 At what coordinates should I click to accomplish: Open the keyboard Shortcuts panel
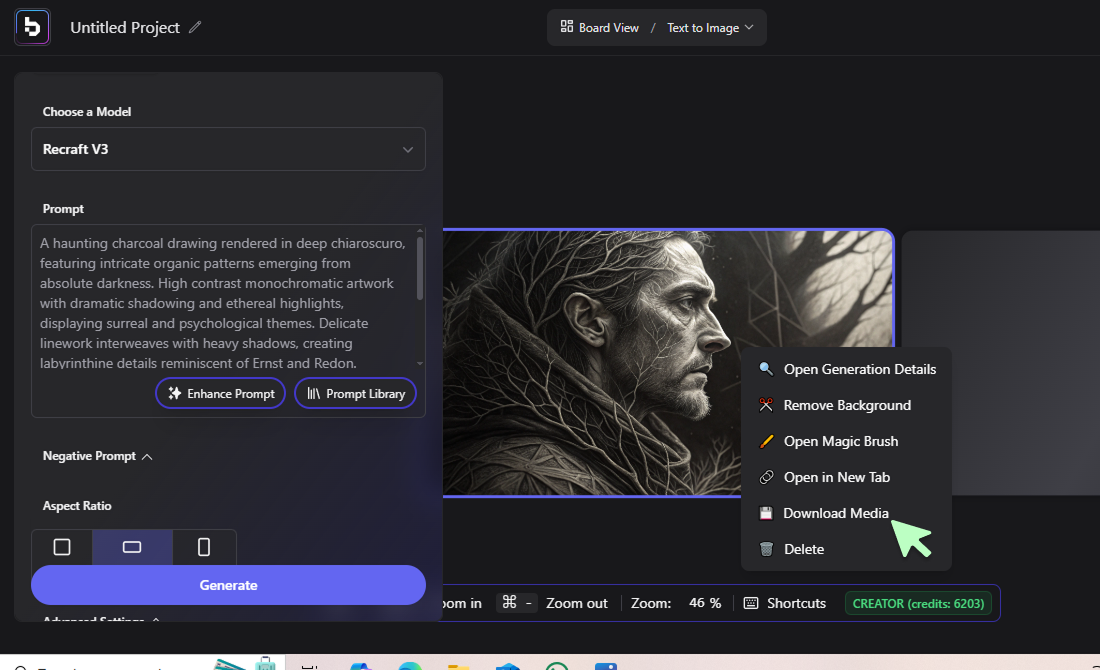pyautogui.click(x=784, y=603)
